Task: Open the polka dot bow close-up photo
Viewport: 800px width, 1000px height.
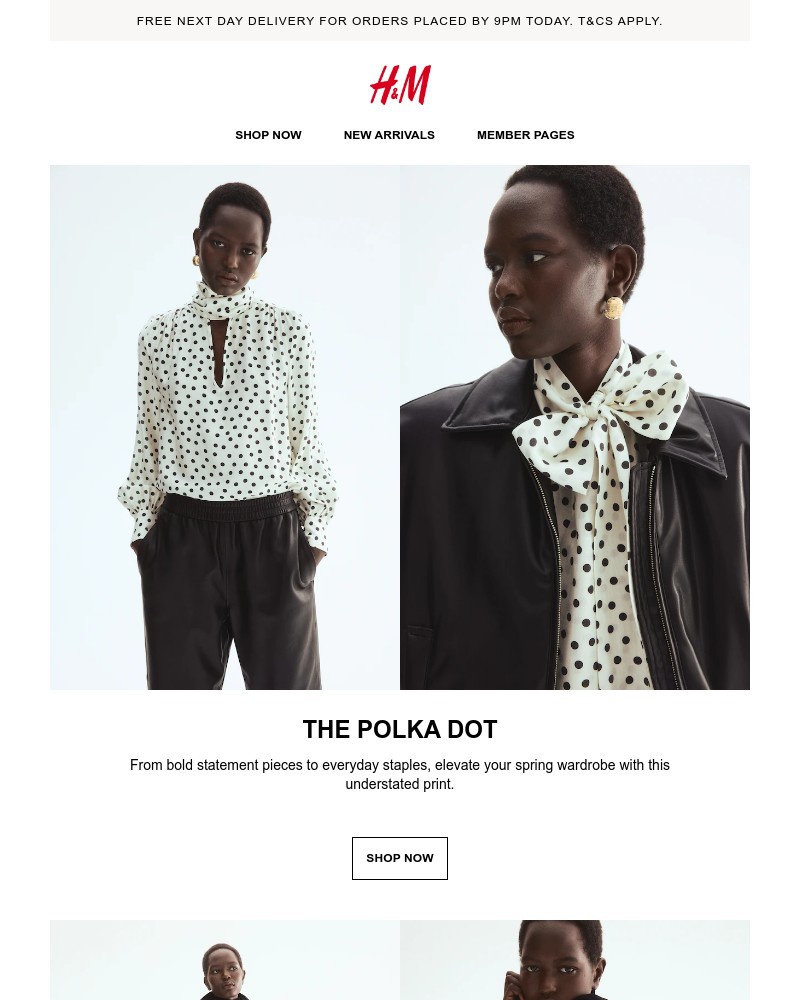Action: tap(575, 427)
